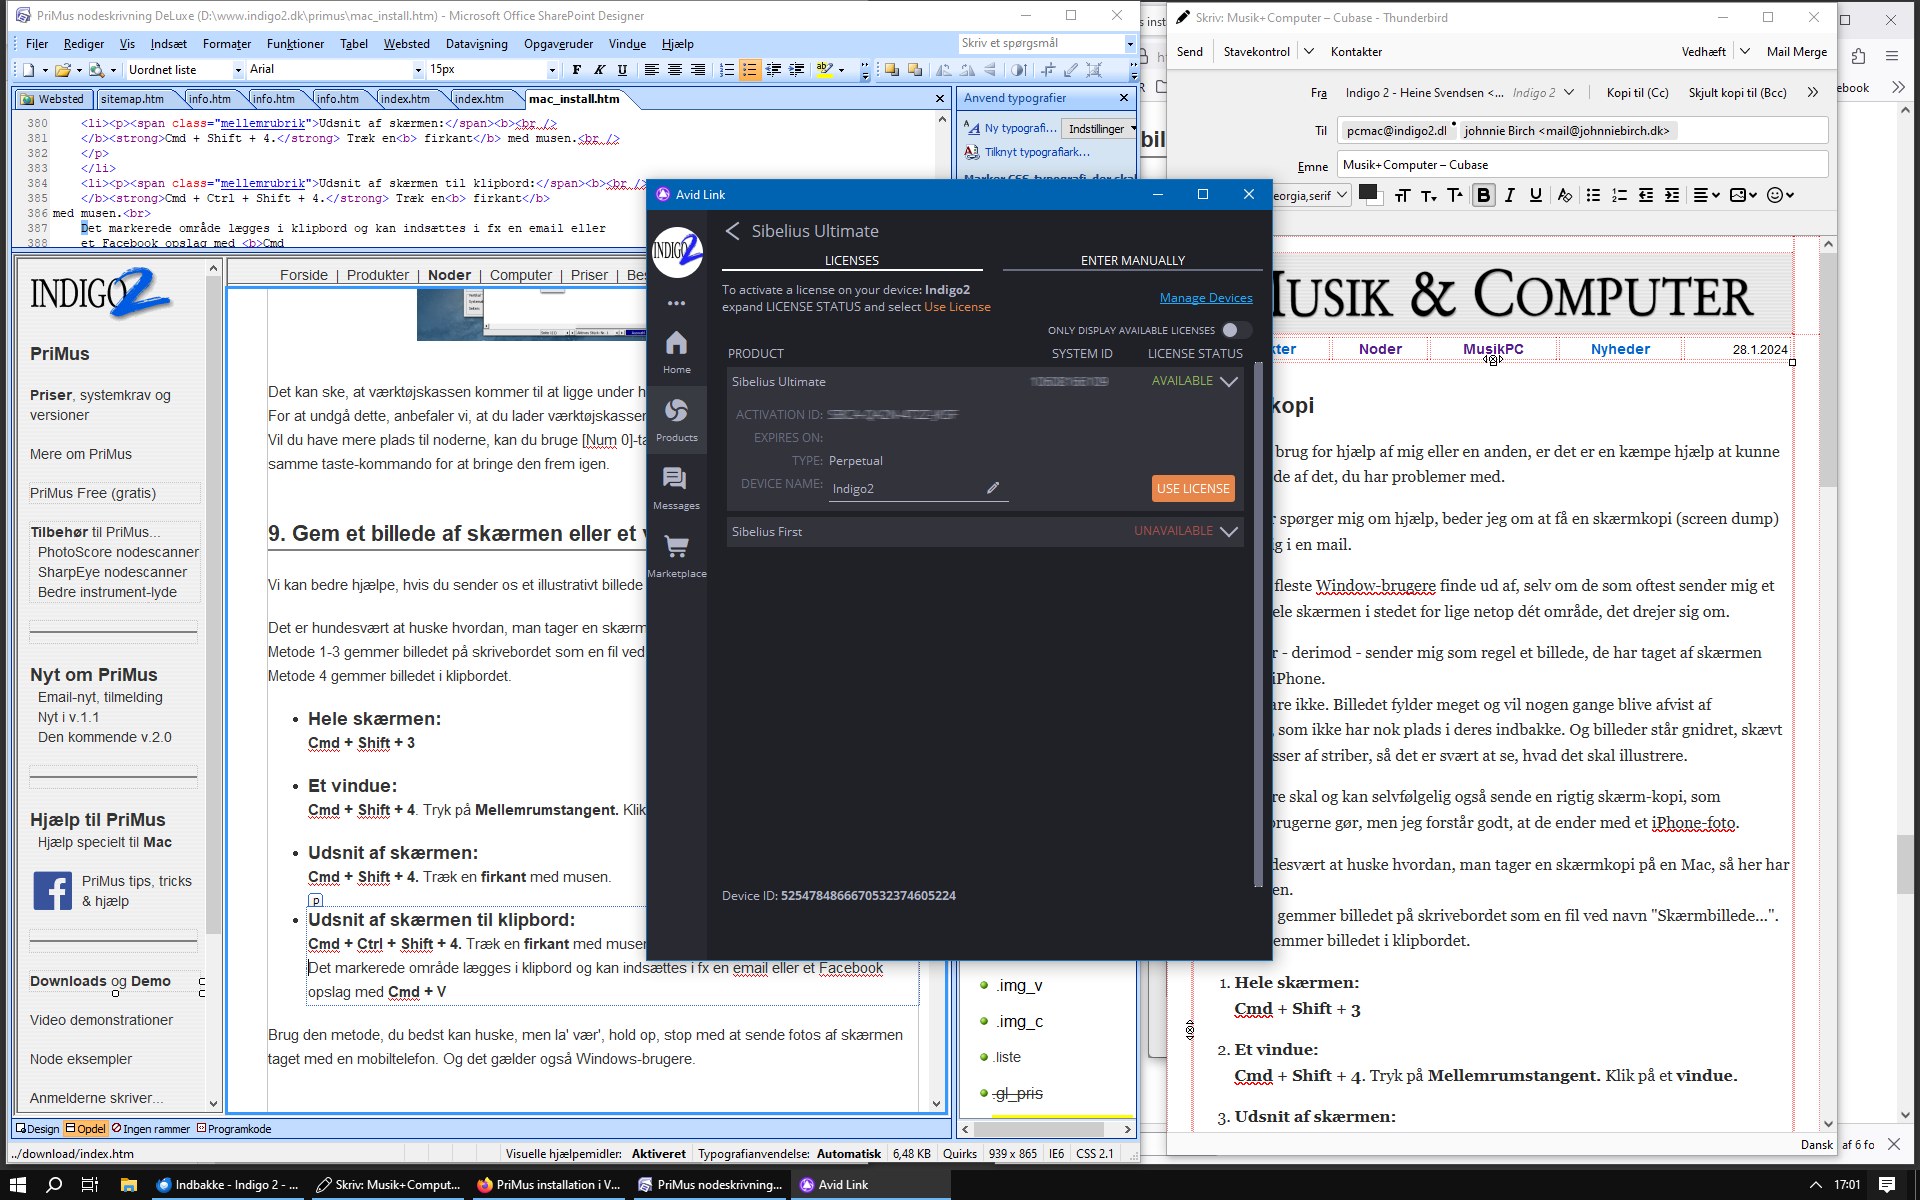This screenshot has width=1920, height=1200.
Task: Click decrease indent icon in SharePoint Designer toolbar
Action: (x=773, y=70)
